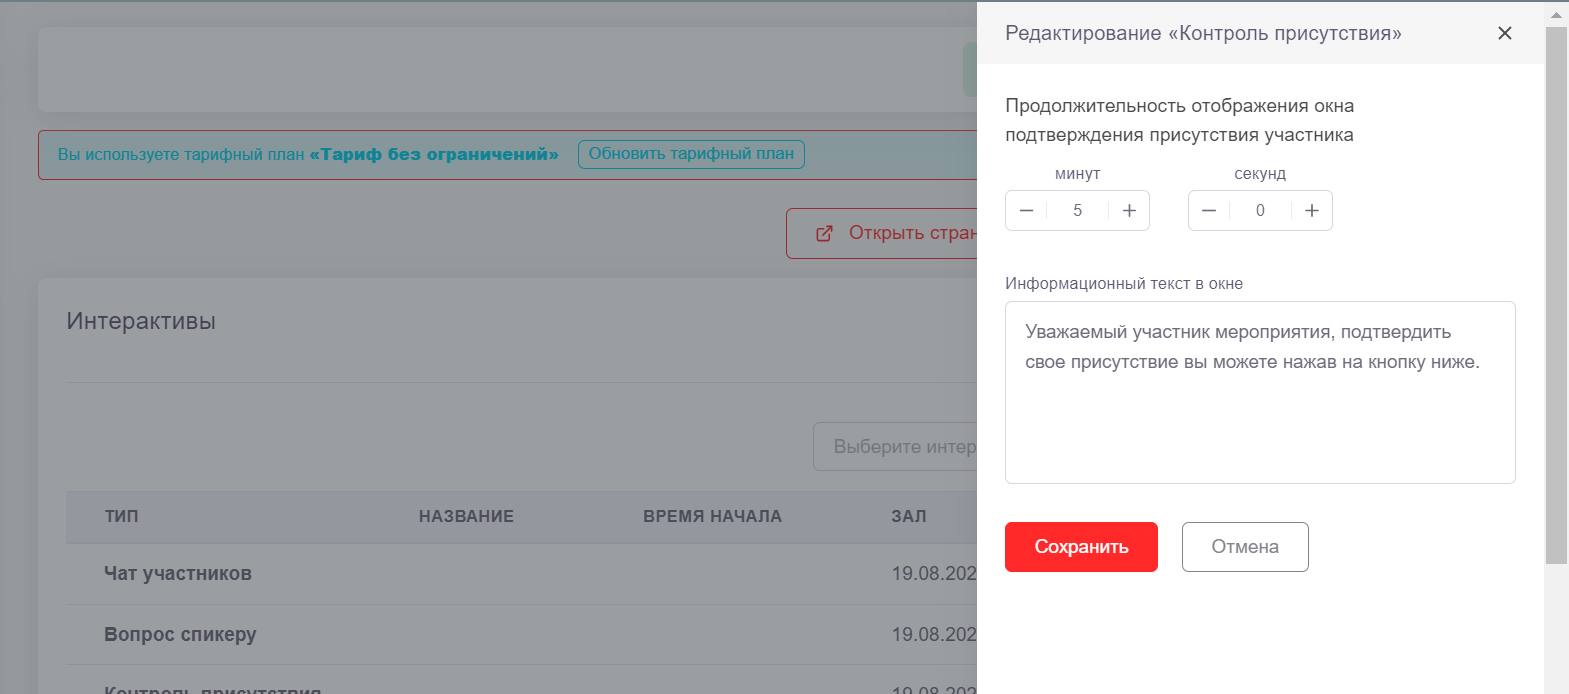Click the ТИП column header
The image size is (1569, 694).
point(122,517)
